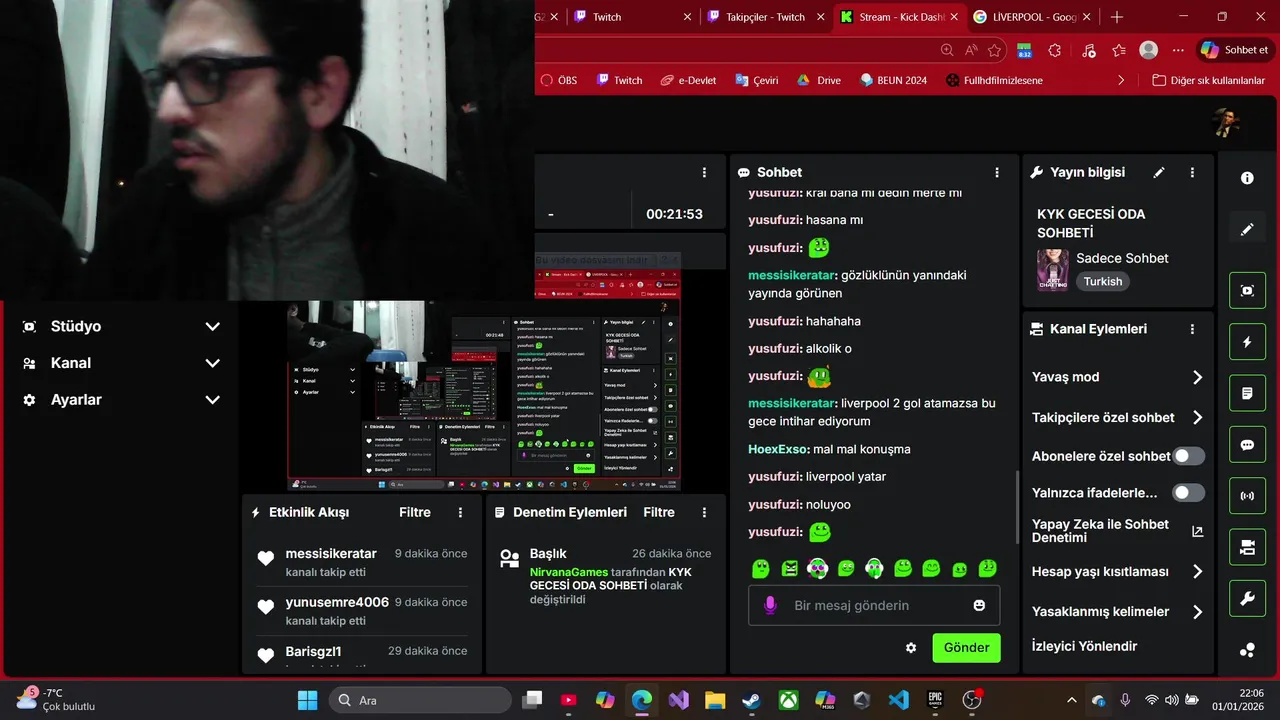Screen dimensions: 1280x720
Task: Click the Sohbet et Copilot button
Action: [1234, 50]
